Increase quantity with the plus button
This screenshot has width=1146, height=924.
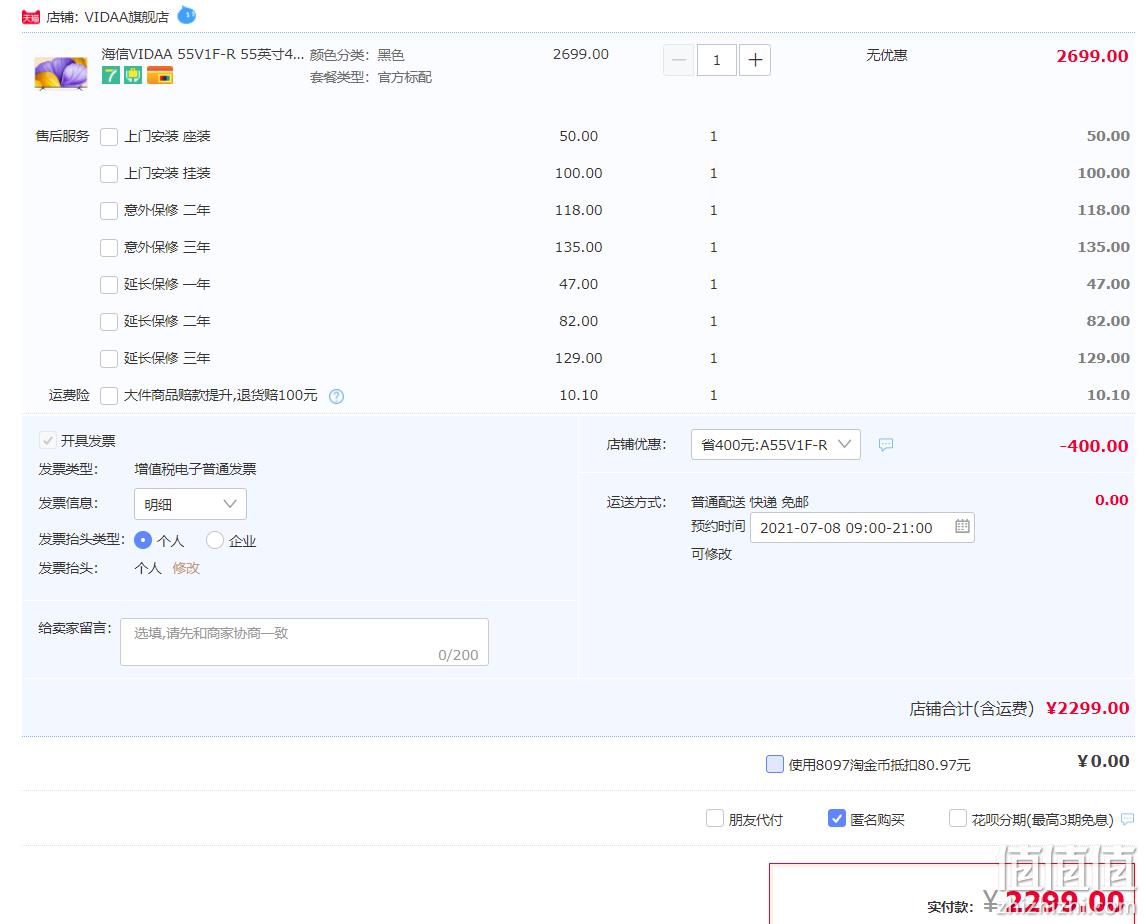(x=755, y=60)
